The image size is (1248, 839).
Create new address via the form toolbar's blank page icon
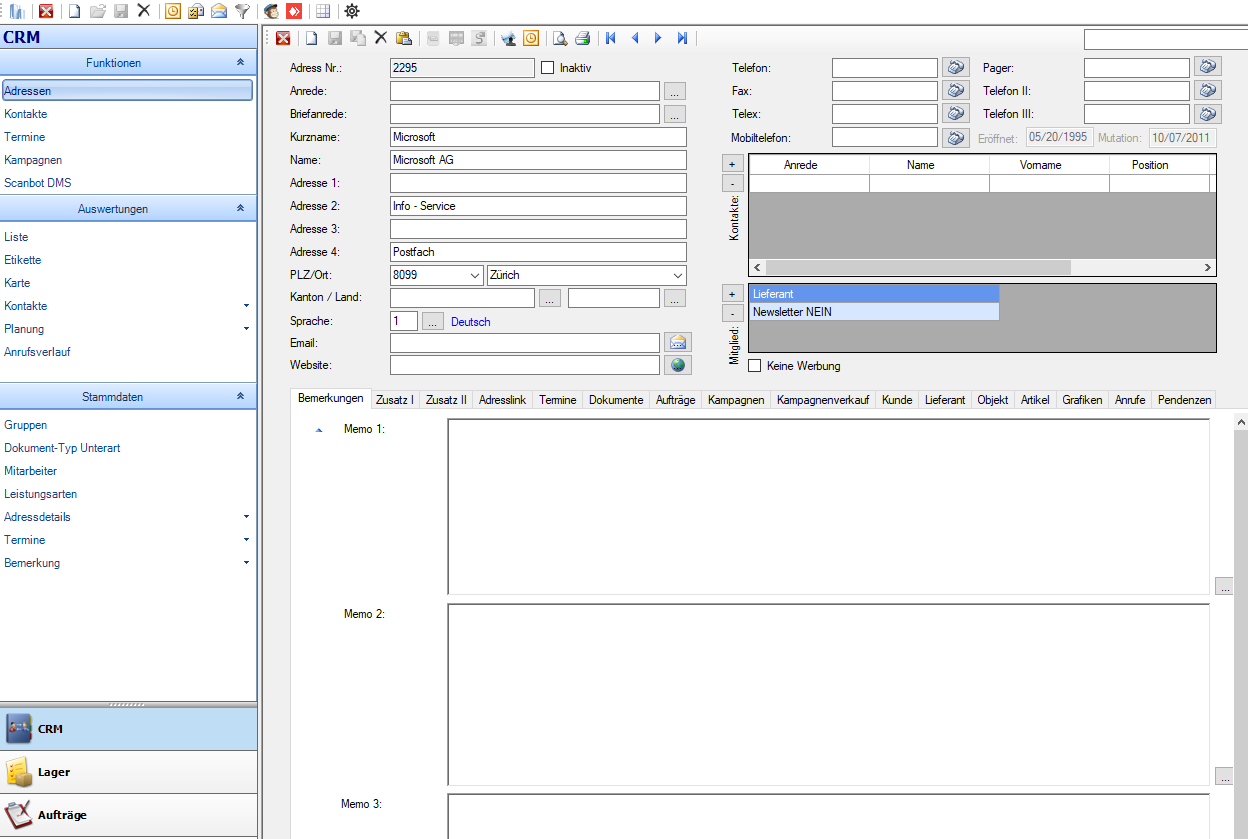tap(312, 38)
